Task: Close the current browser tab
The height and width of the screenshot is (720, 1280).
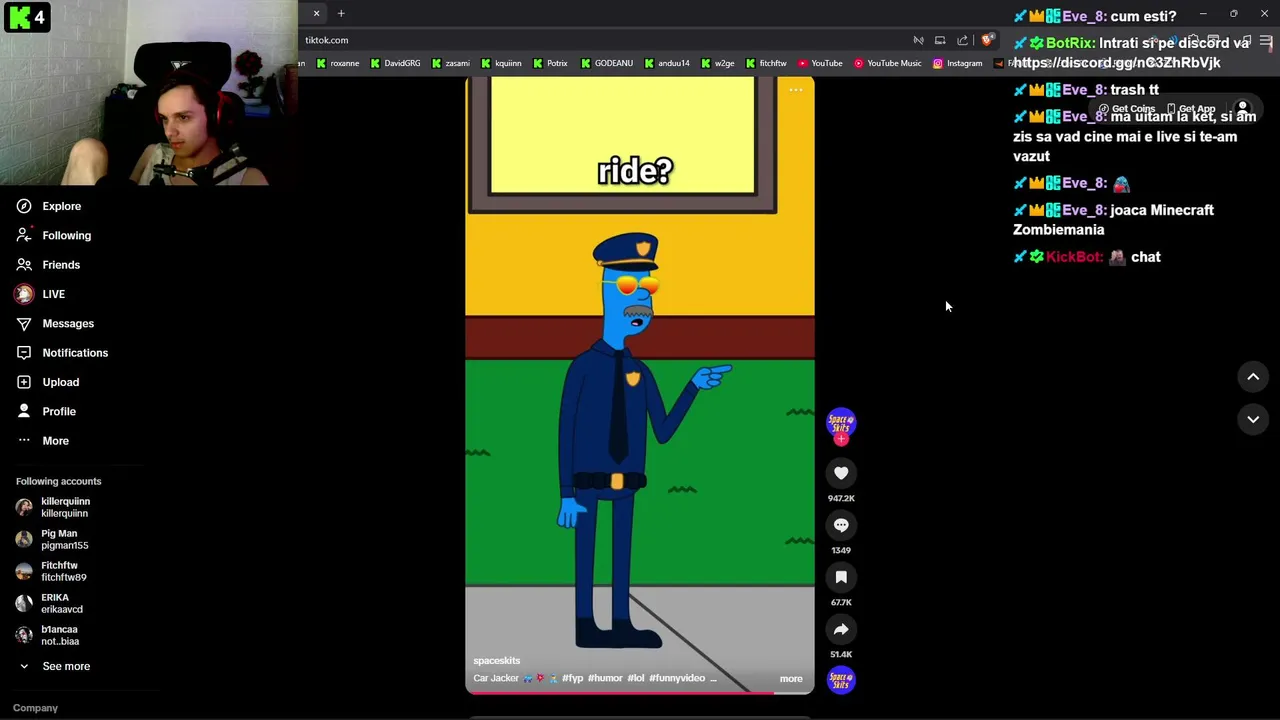Action: [316, 13]
